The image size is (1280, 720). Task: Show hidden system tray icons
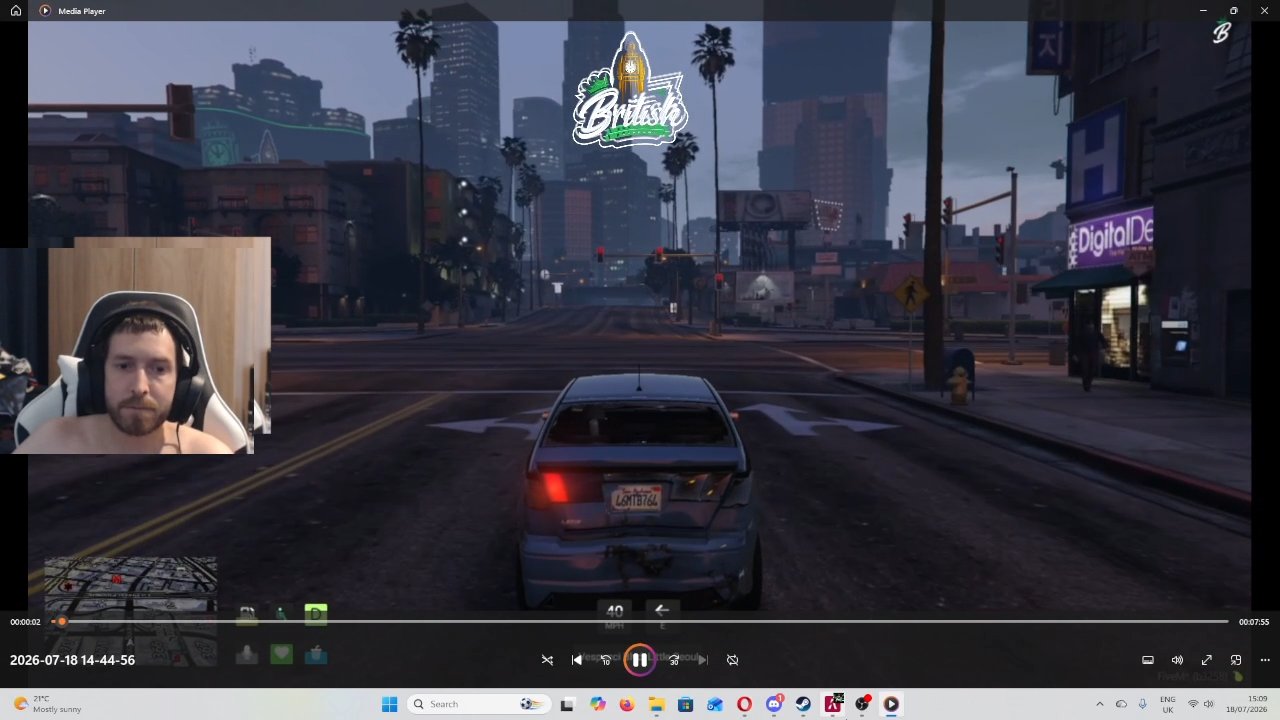[x=1100, y=704]
